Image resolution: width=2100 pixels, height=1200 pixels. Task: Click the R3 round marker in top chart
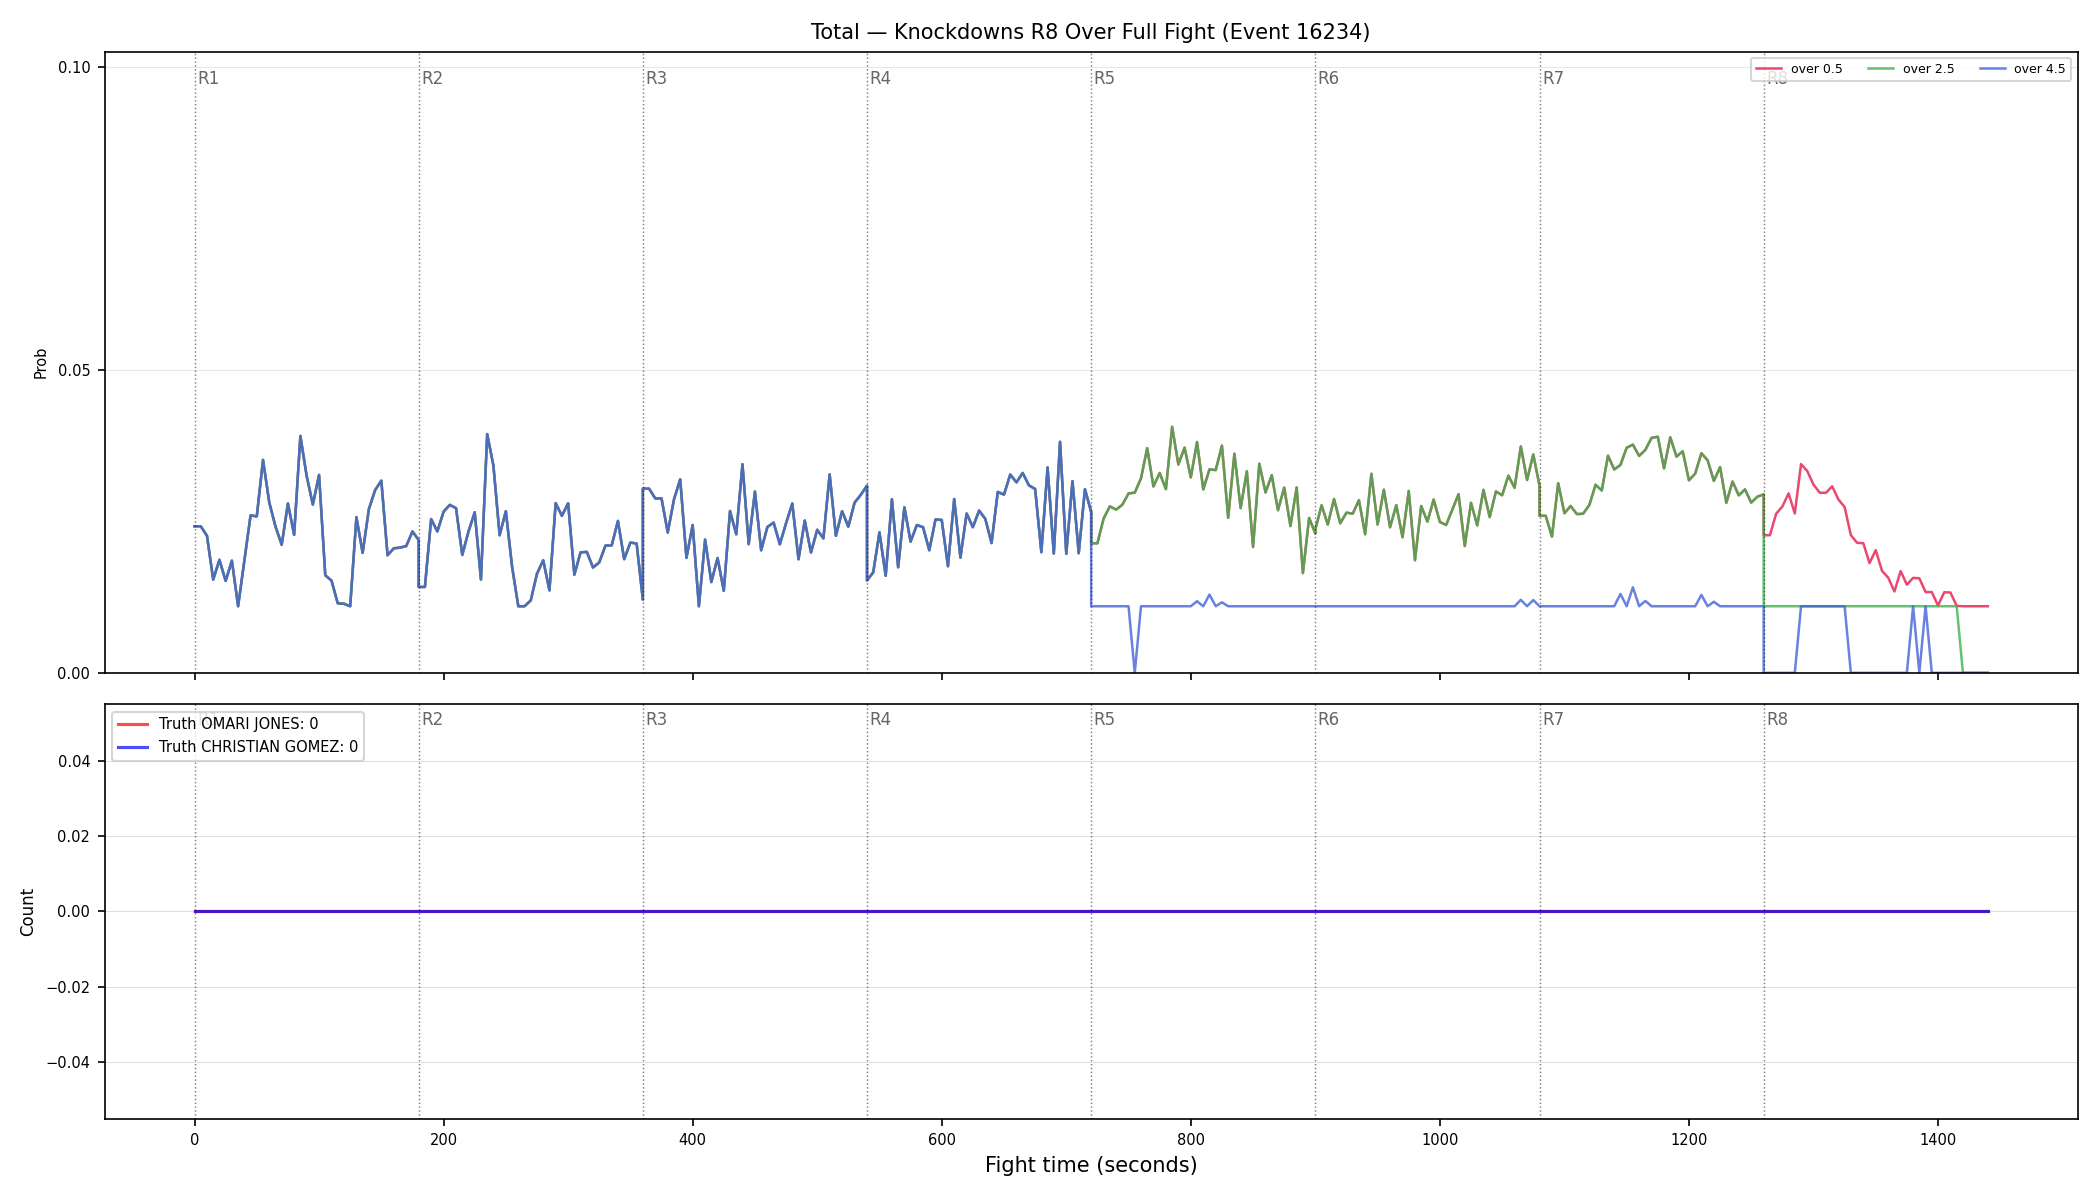[x=656, y=78]
